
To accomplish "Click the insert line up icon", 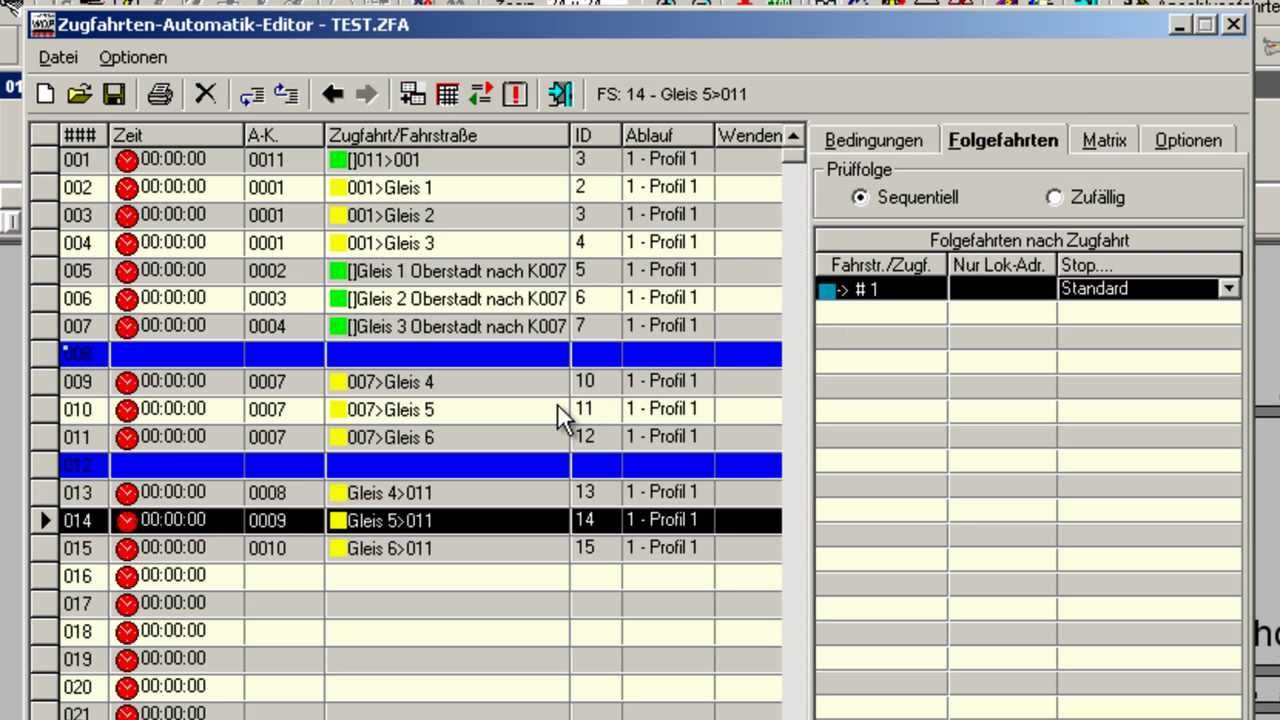I will [x=286, y=94].
